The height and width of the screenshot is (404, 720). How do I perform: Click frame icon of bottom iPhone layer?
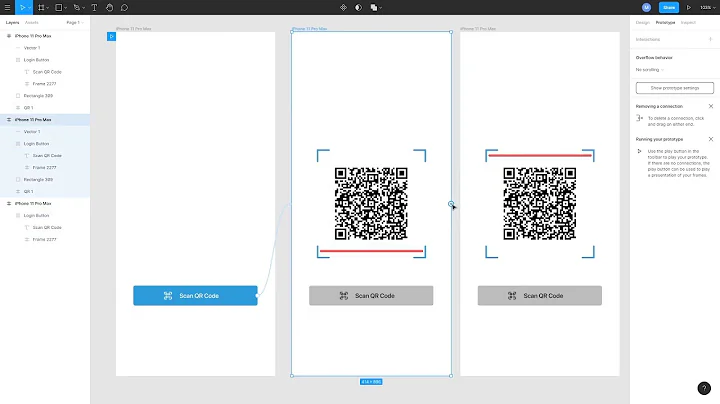tap(9, 203)
